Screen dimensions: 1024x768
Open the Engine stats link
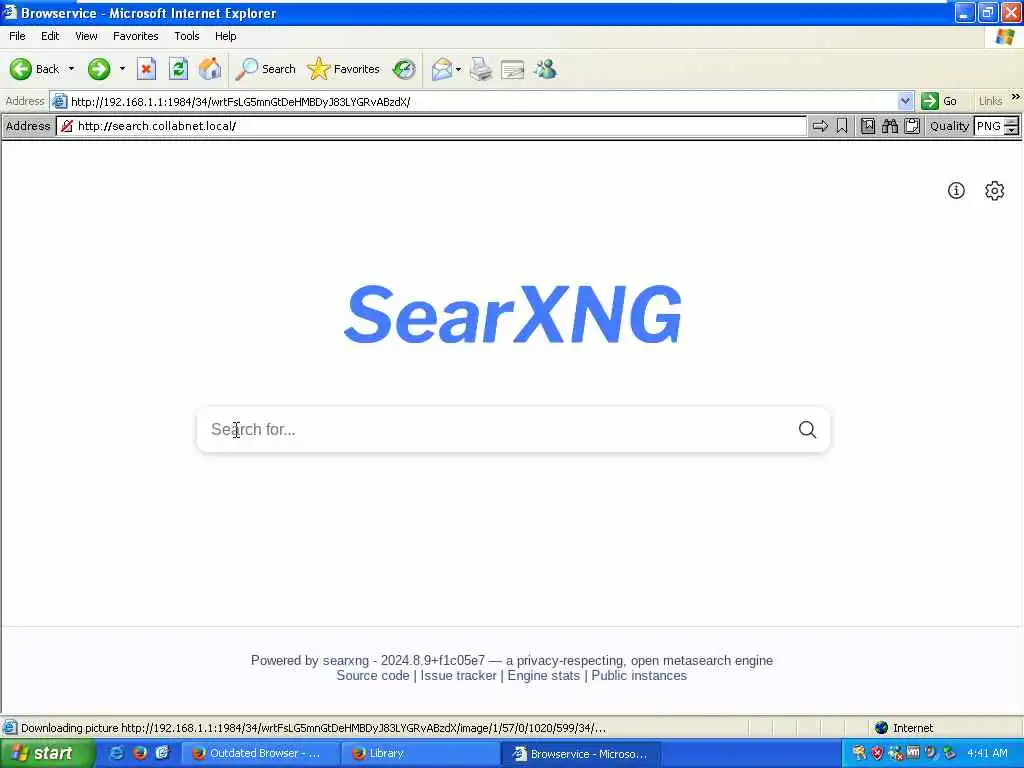click(543, 675)
